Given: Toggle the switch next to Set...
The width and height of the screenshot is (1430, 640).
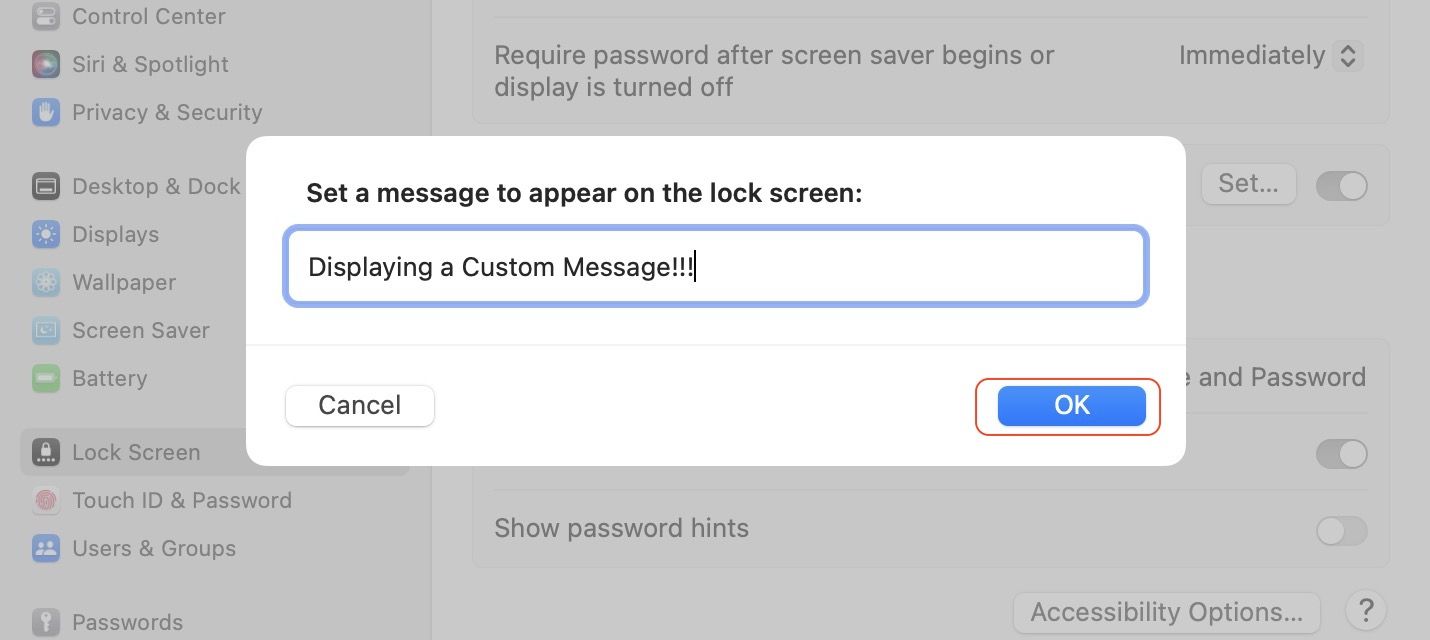Looking at the screenshot, I should coord(1341,185).
